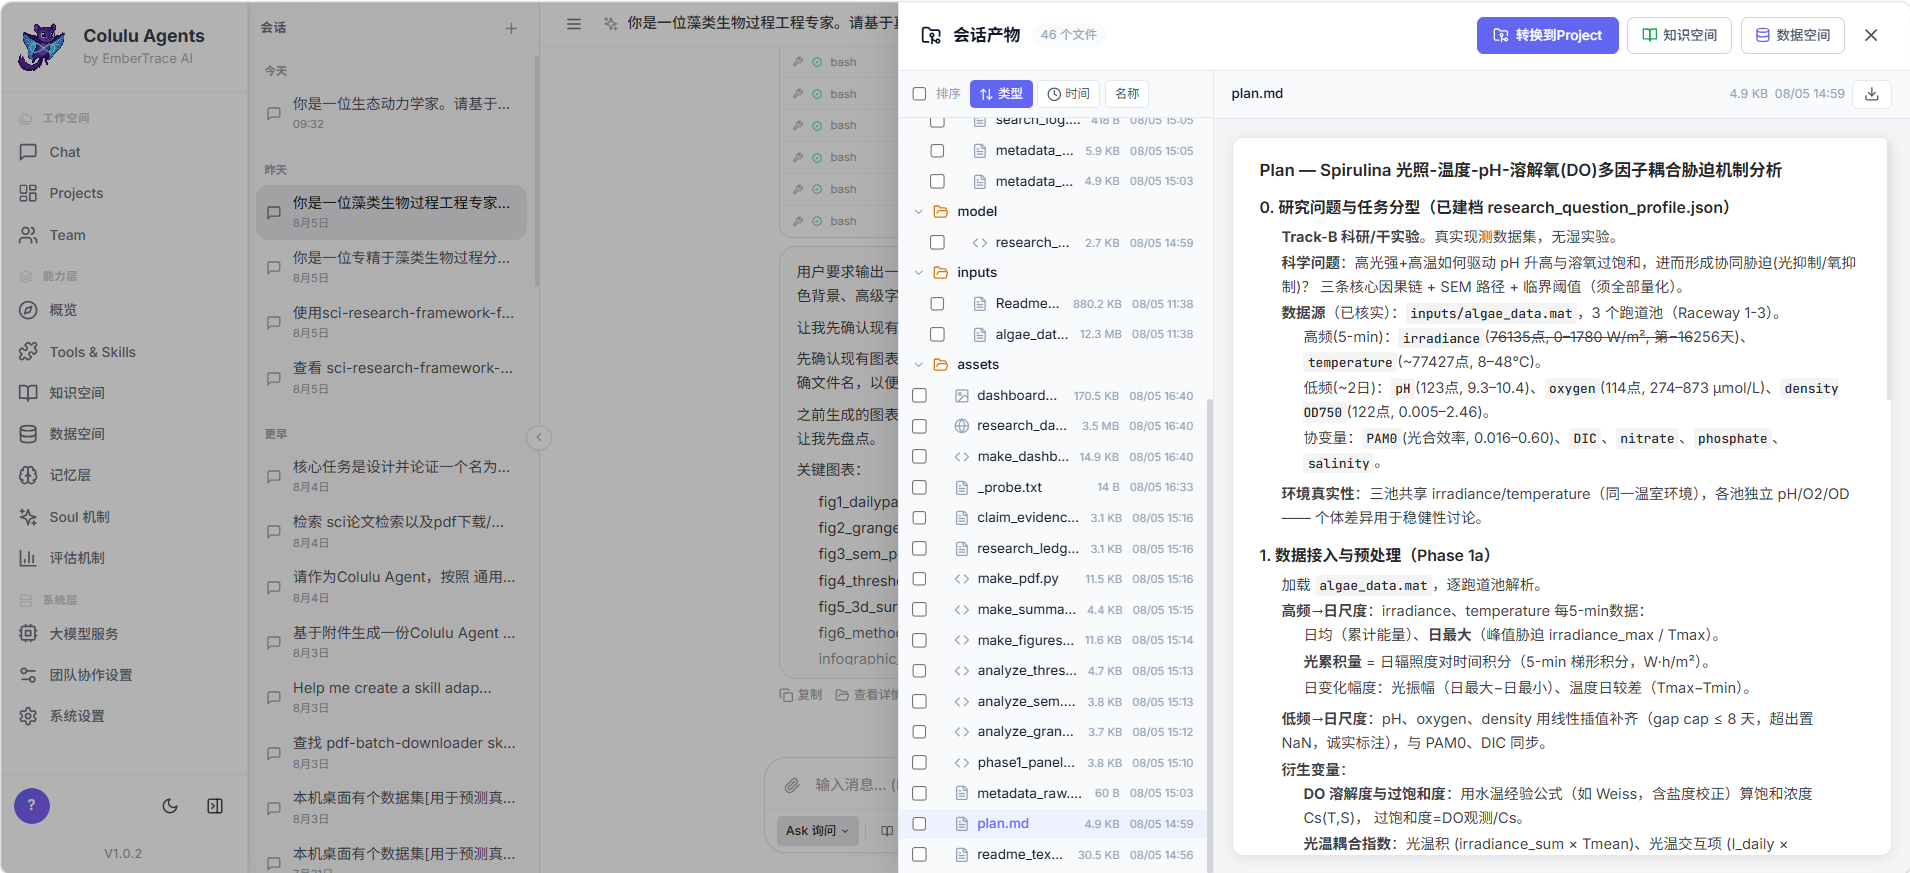Image resolution: width=1910 pixels, height=873 pixels.
Task: Open Tools & Skills page
Action: (x=92, y=352)
